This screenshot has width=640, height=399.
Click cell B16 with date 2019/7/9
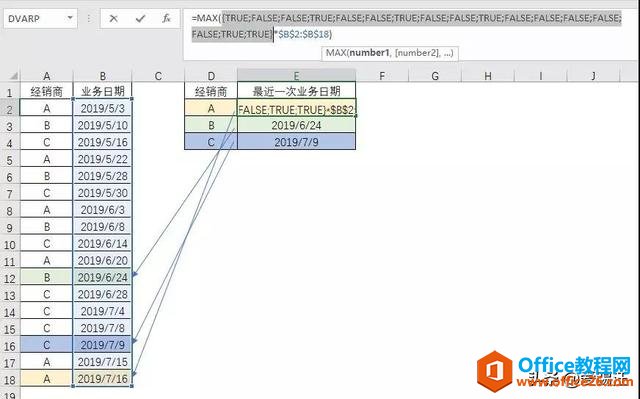click(102, 345)
